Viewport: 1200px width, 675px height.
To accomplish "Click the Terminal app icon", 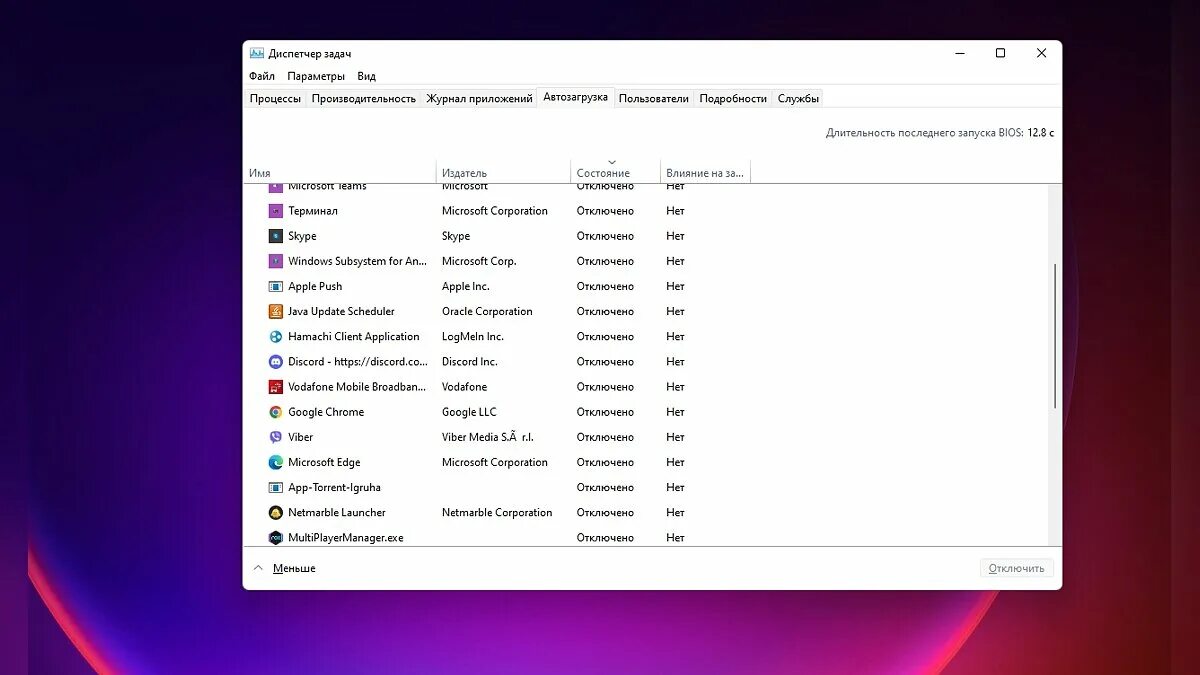I will (x=276, y=211).
